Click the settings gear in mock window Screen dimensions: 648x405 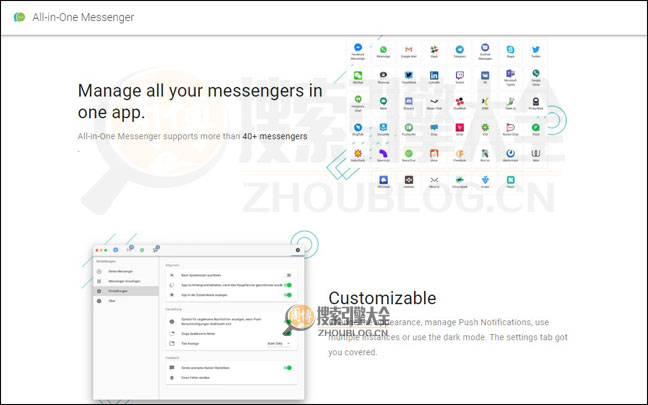(298, 250)
